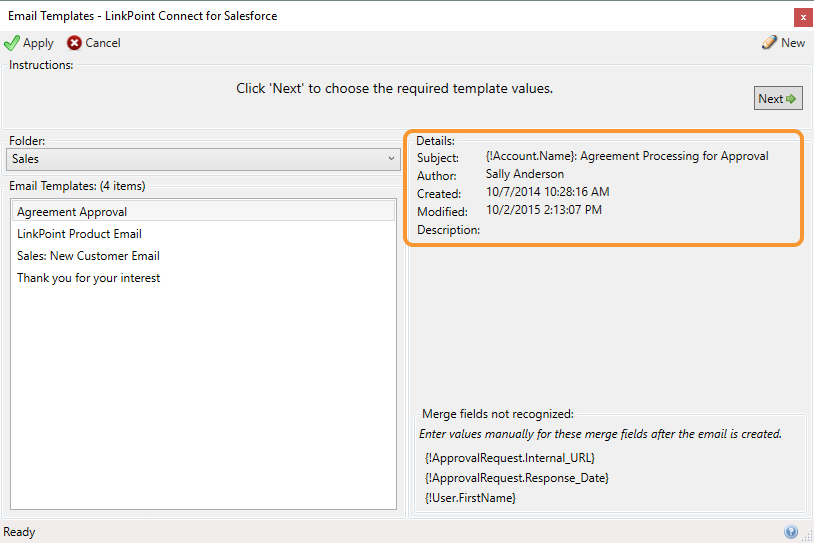Open the Sales folder dropdown
Viewport: 814px width, 543px height.
tap(204, 159)
